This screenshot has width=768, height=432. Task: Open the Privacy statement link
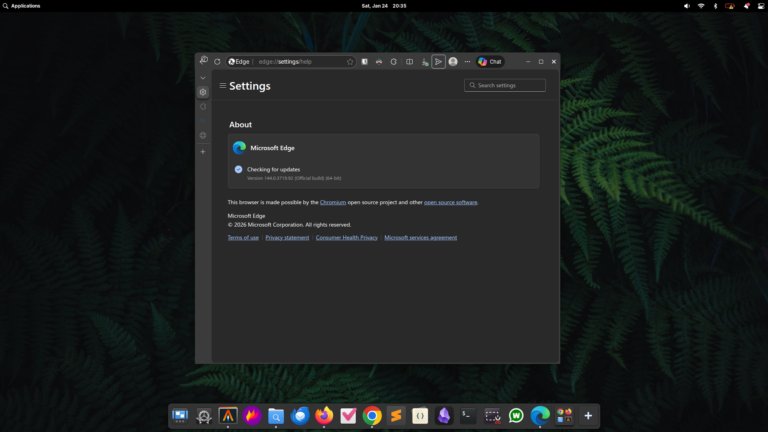click(287, 238)
